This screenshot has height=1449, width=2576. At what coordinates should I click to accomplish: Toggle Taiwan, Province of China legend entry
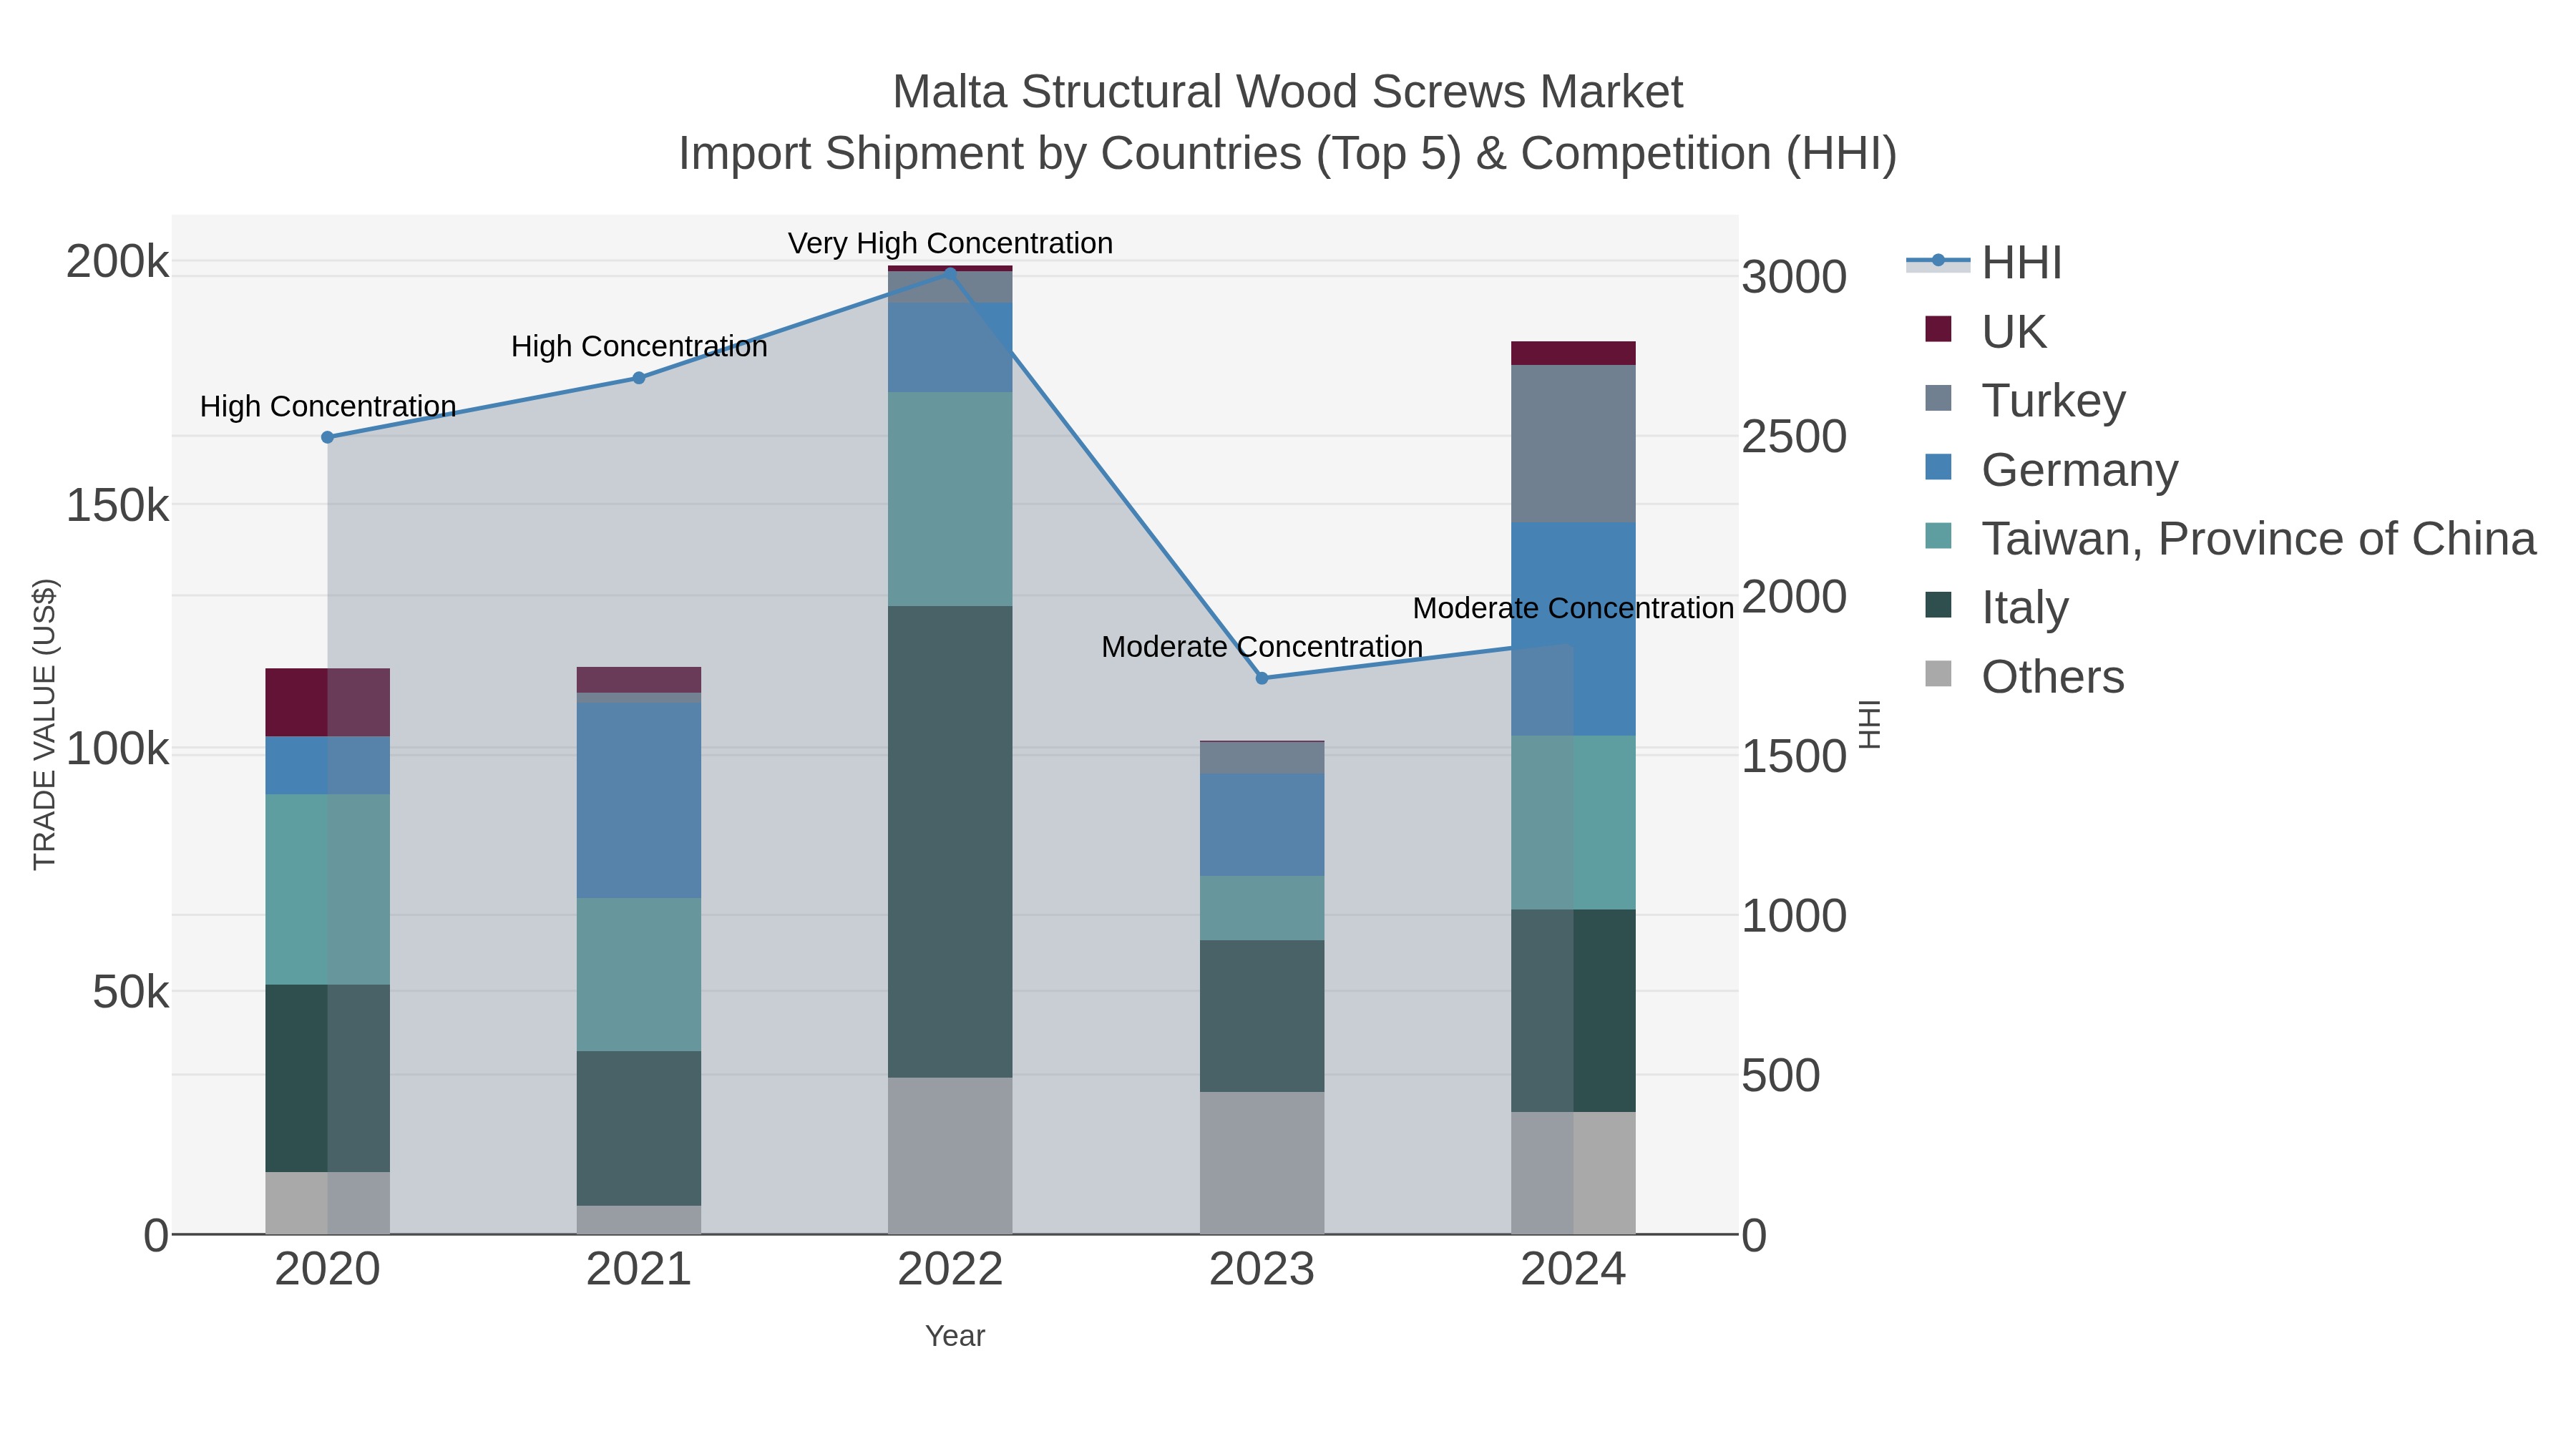click(2230, 538)
